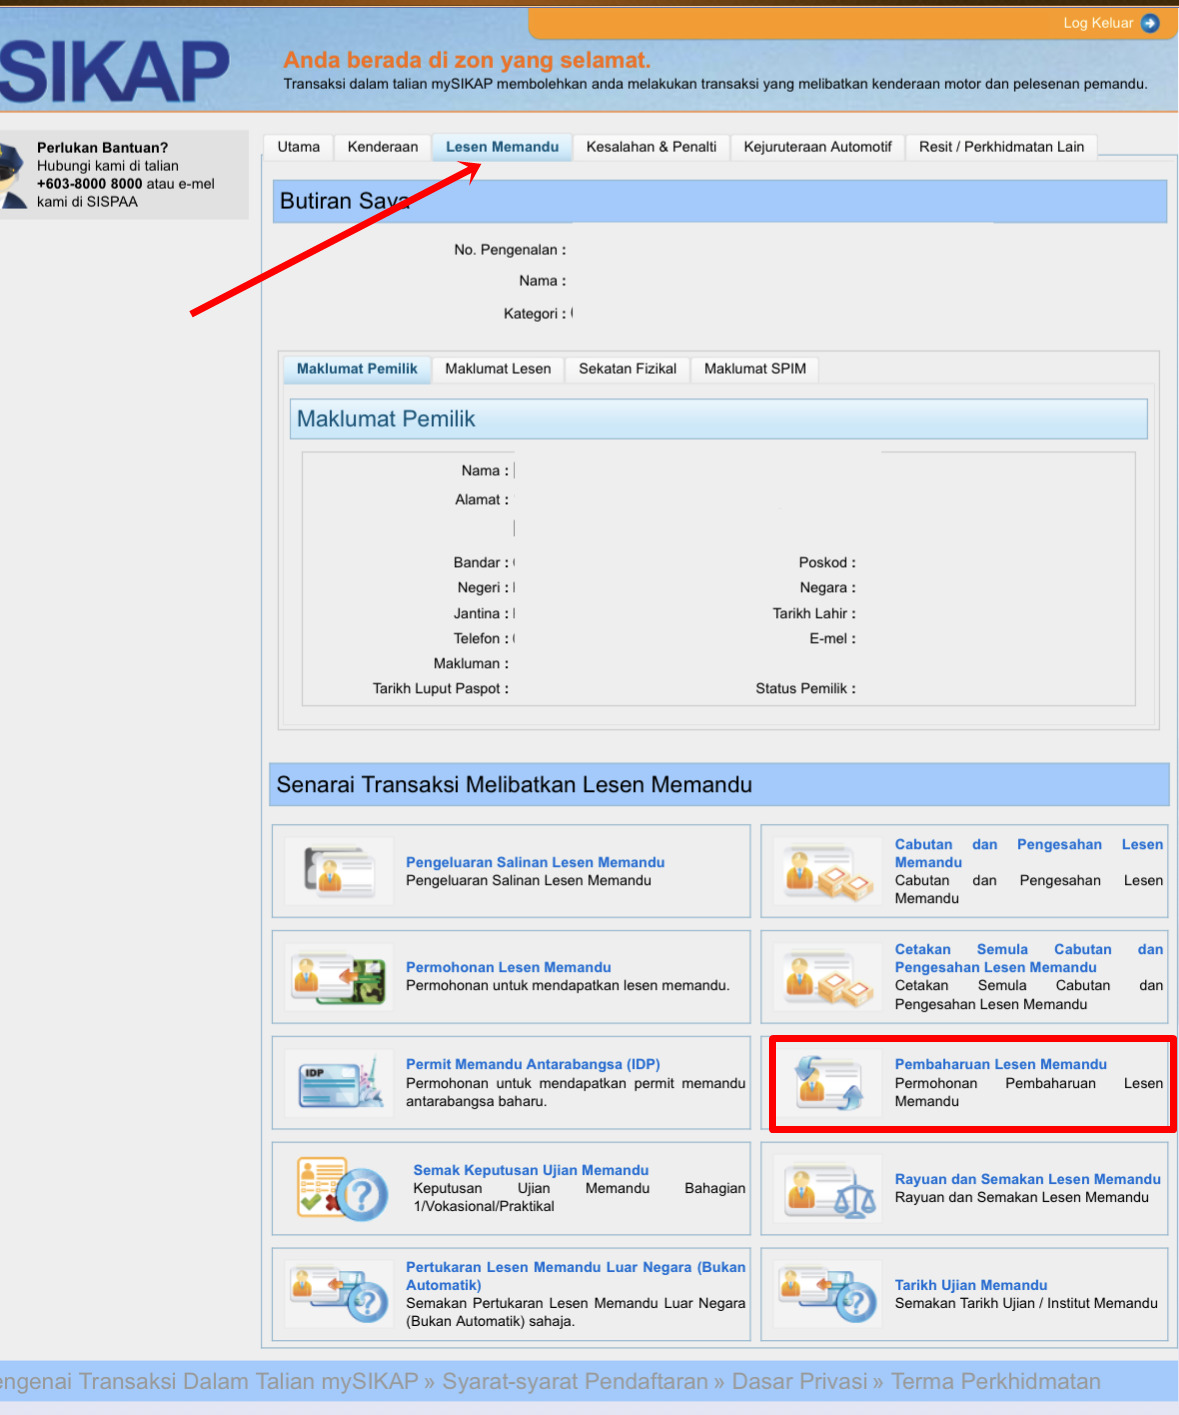Click the Pembaharuan Lesen Memandu icon
The image size is (1179, 1415).
(828, 1083)
